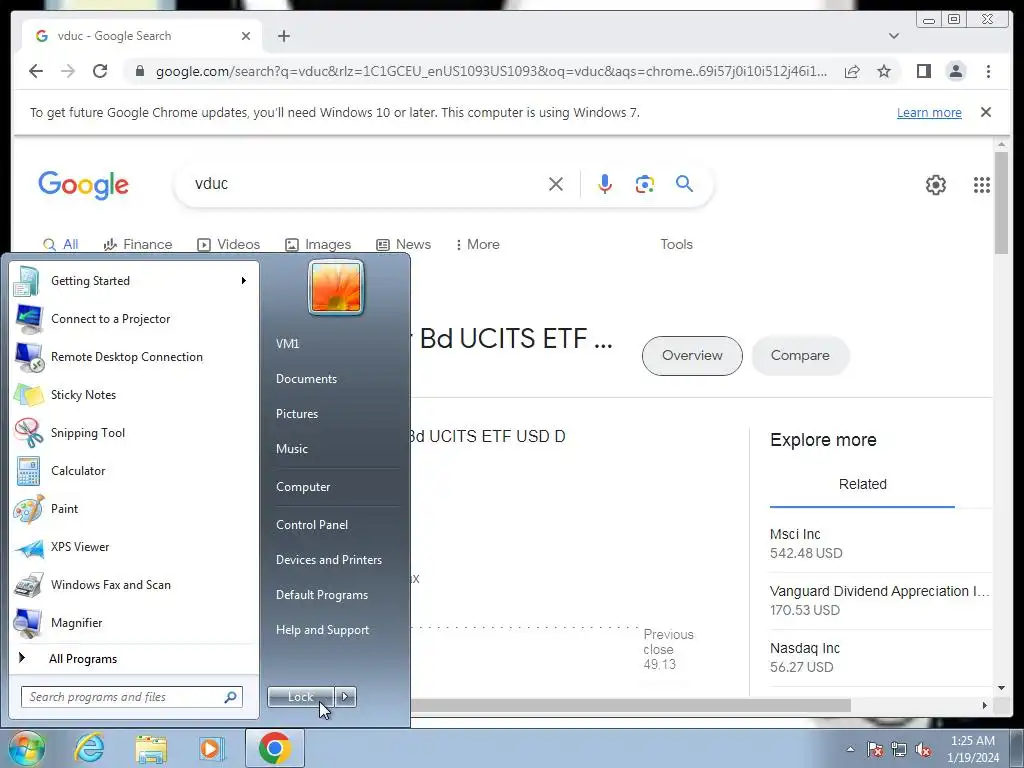1024x768 pixels.
Task: Open Magnifier from Start menu
Action: 134,622
